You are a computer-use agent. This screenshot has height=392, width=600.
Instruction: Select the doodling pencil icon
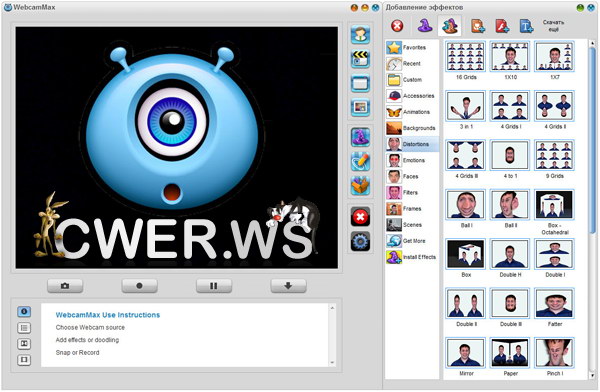tap(360, 161)
